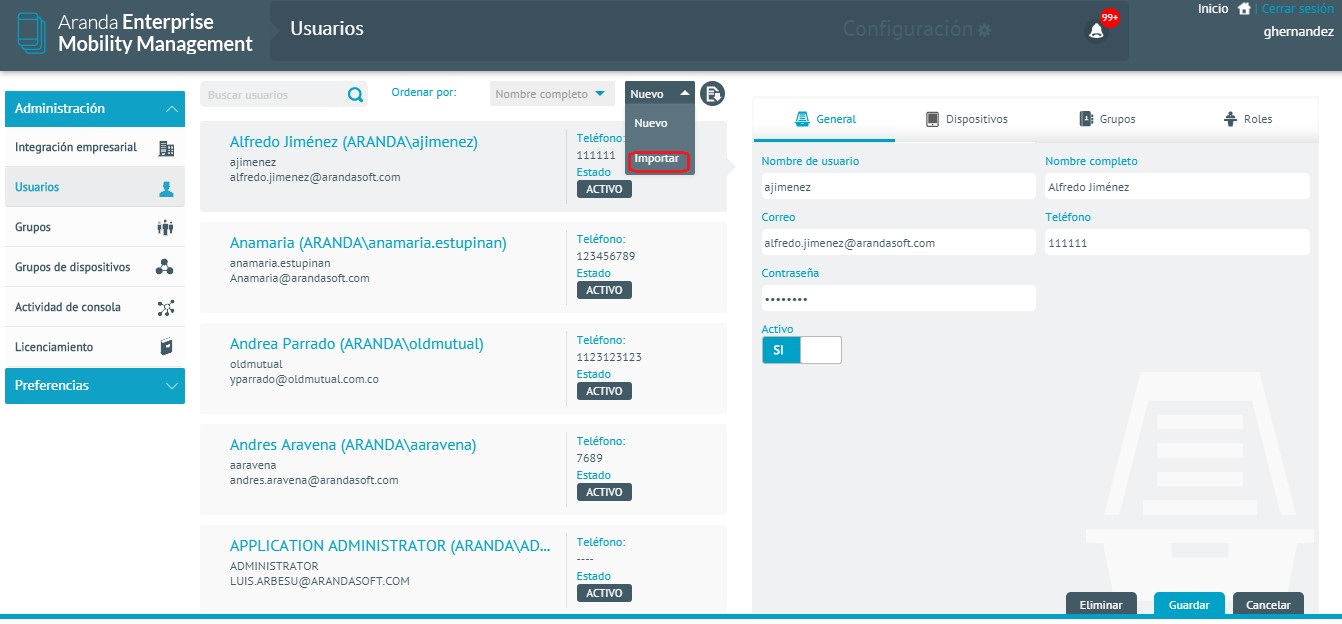Click the Integración empresarial building icon

[x=167, y=148]
